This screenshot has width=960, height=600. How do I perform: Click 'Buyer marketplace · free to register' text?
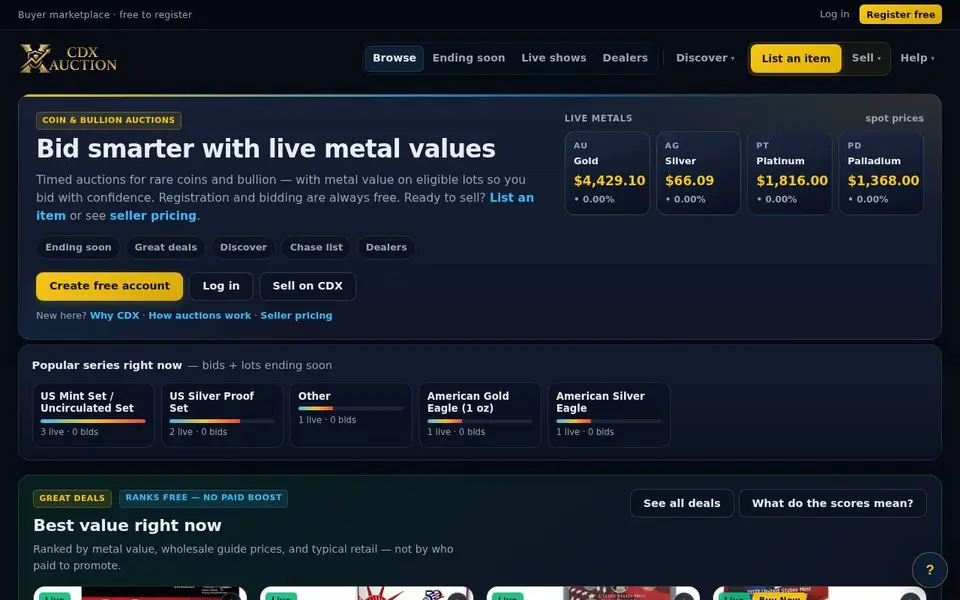105,15
